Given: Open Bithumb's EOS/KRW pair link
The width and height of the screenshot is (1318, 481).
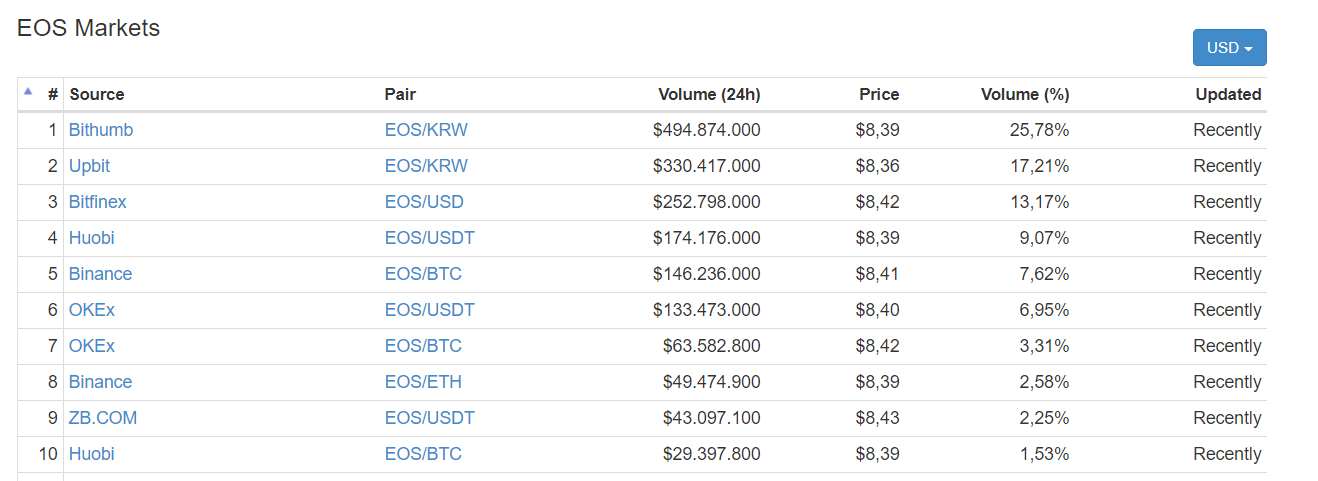Looking at the screenshot, I should [426, 130].
